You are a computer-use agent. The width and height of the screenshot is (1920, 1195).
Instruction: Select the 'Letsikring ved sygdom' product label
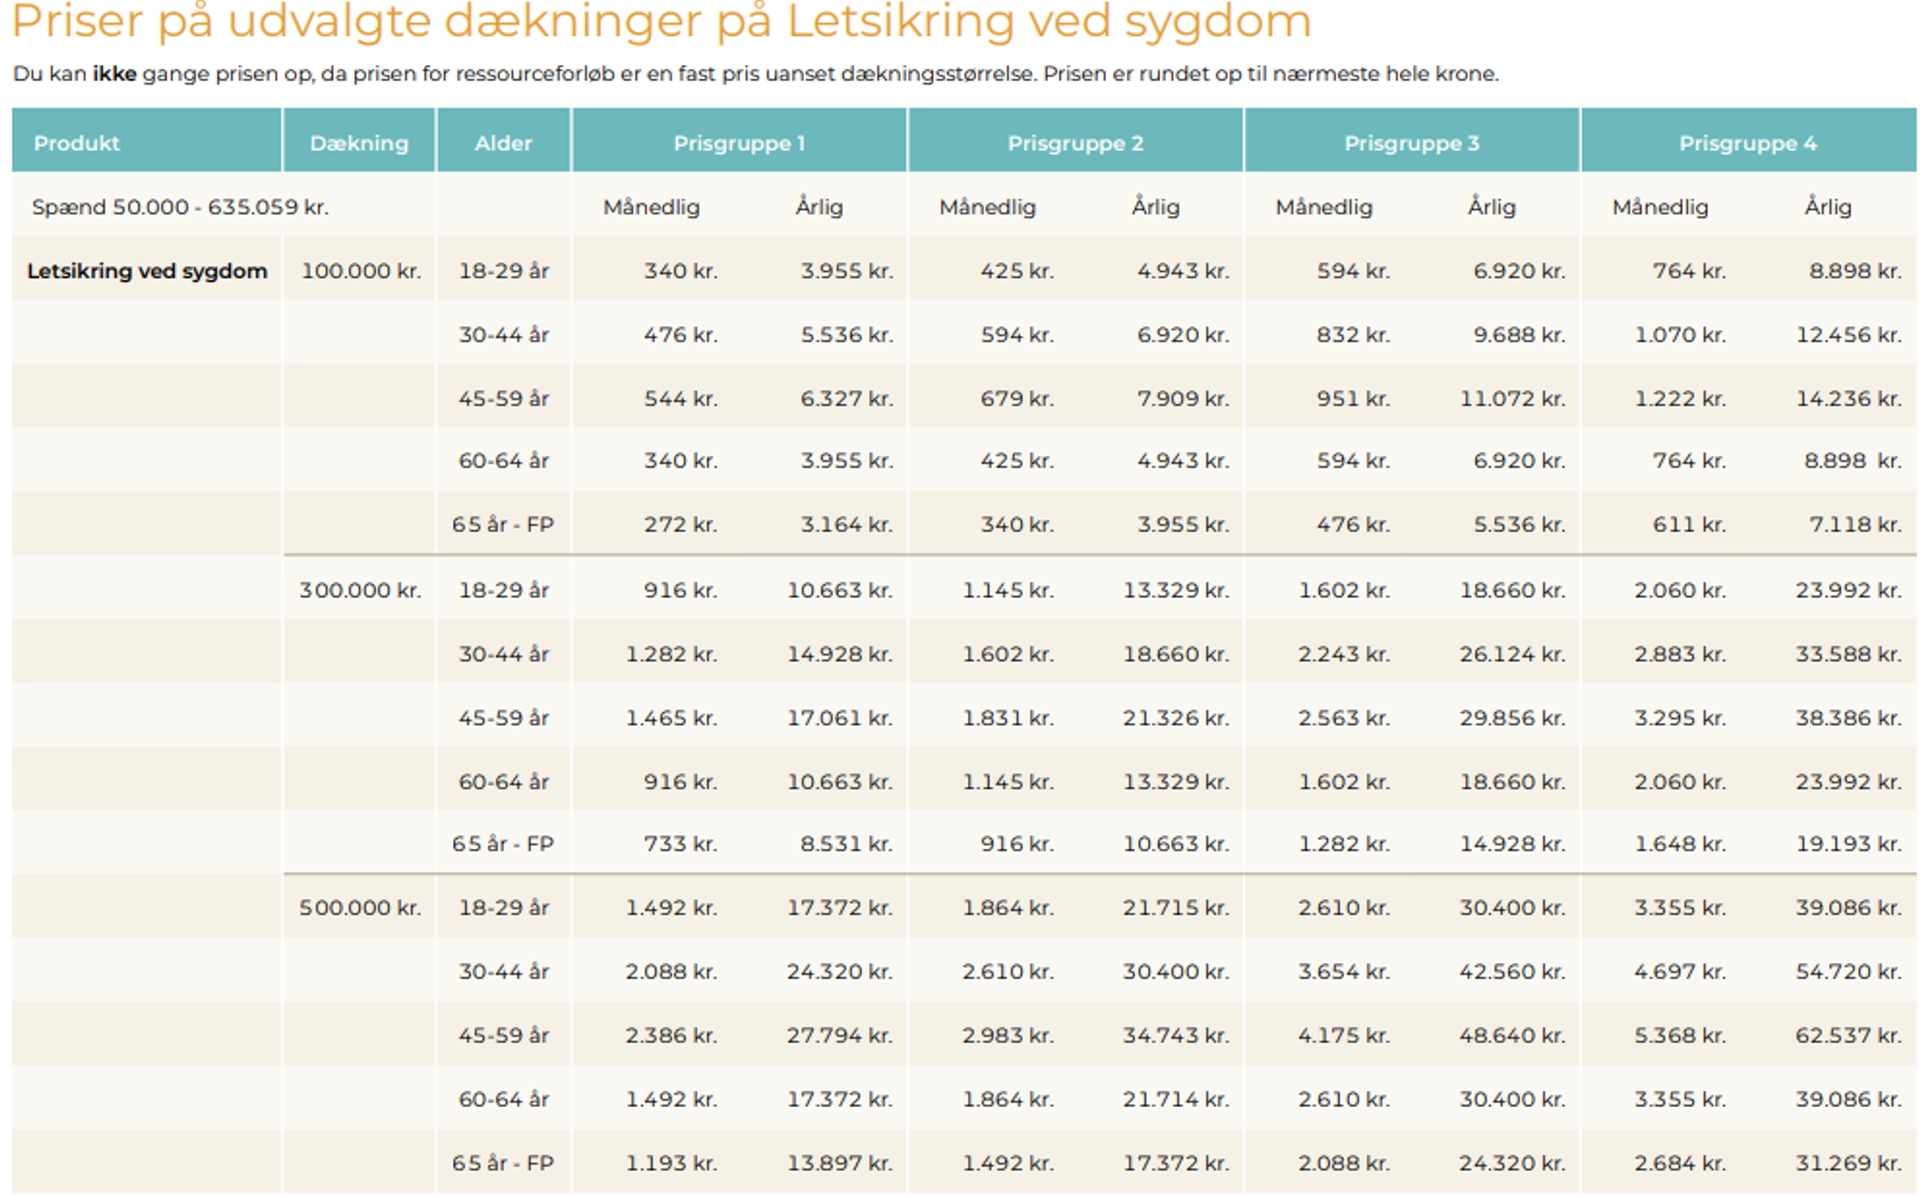coord(147,271)
